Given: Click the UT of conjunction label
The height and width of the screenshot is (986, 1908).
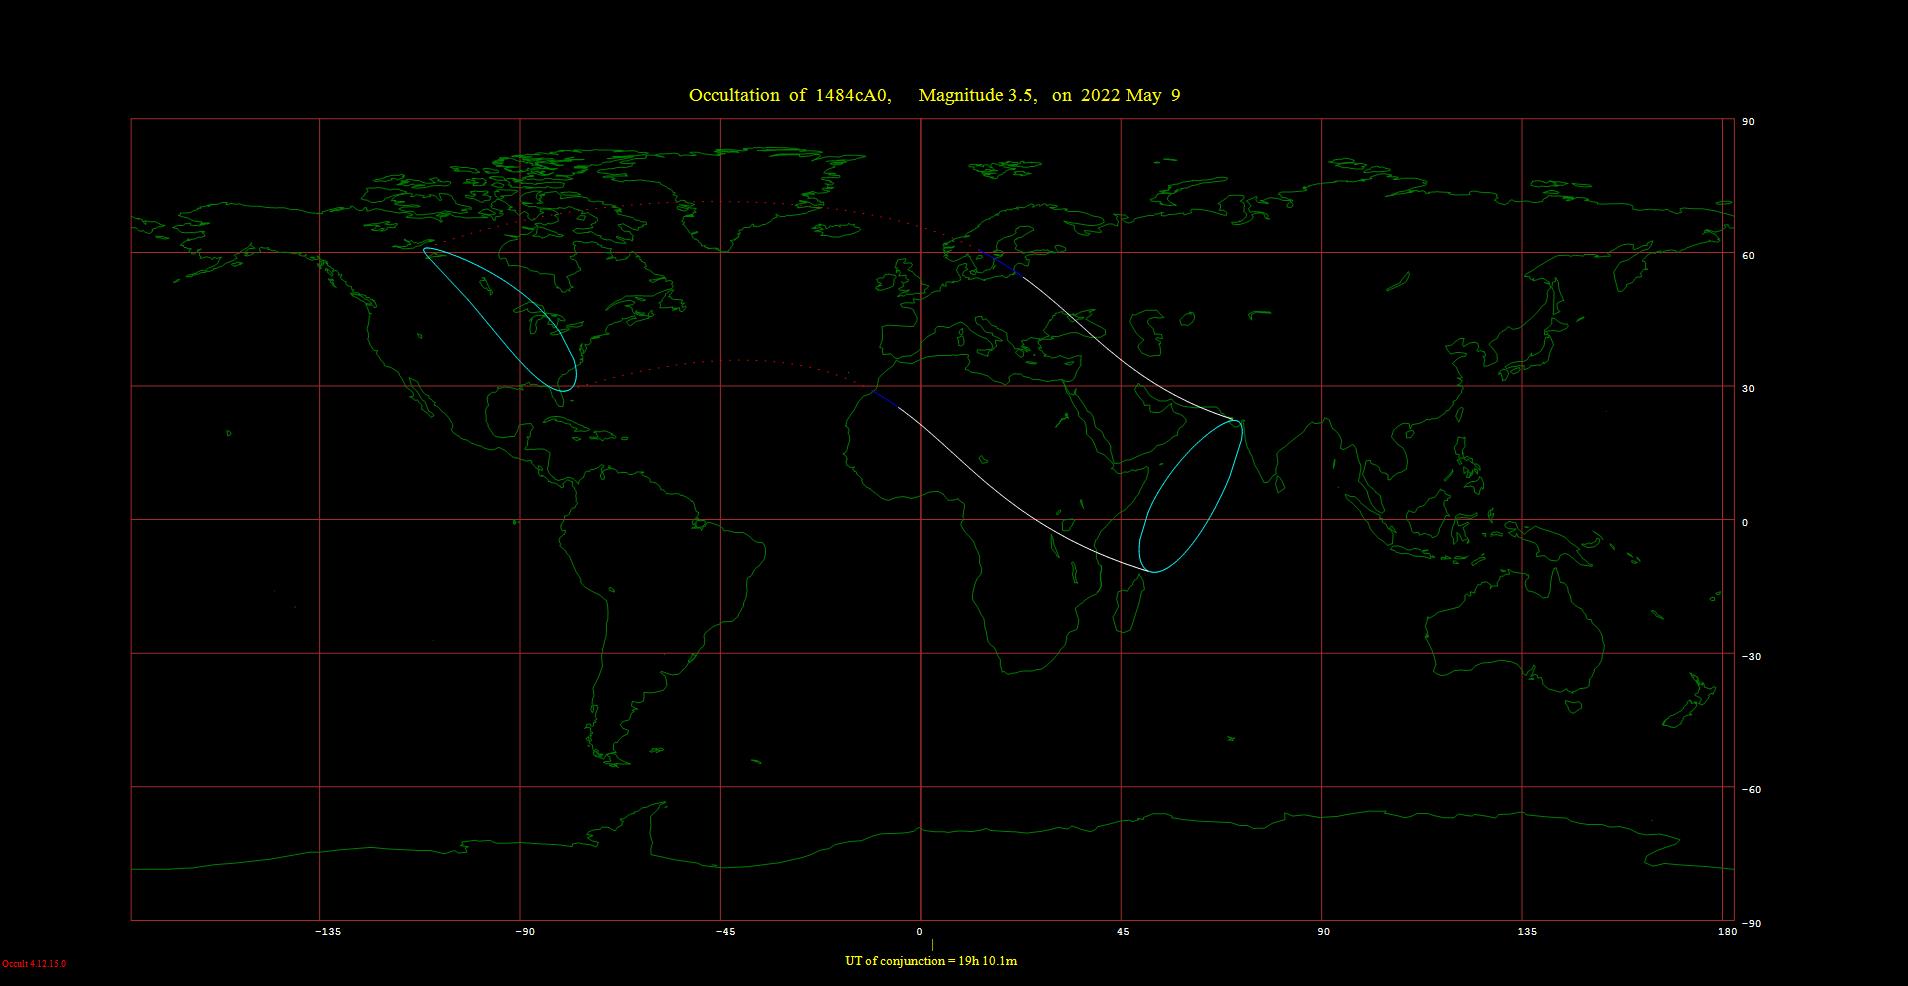Looking at the screenshot, I should coord(930,961).
